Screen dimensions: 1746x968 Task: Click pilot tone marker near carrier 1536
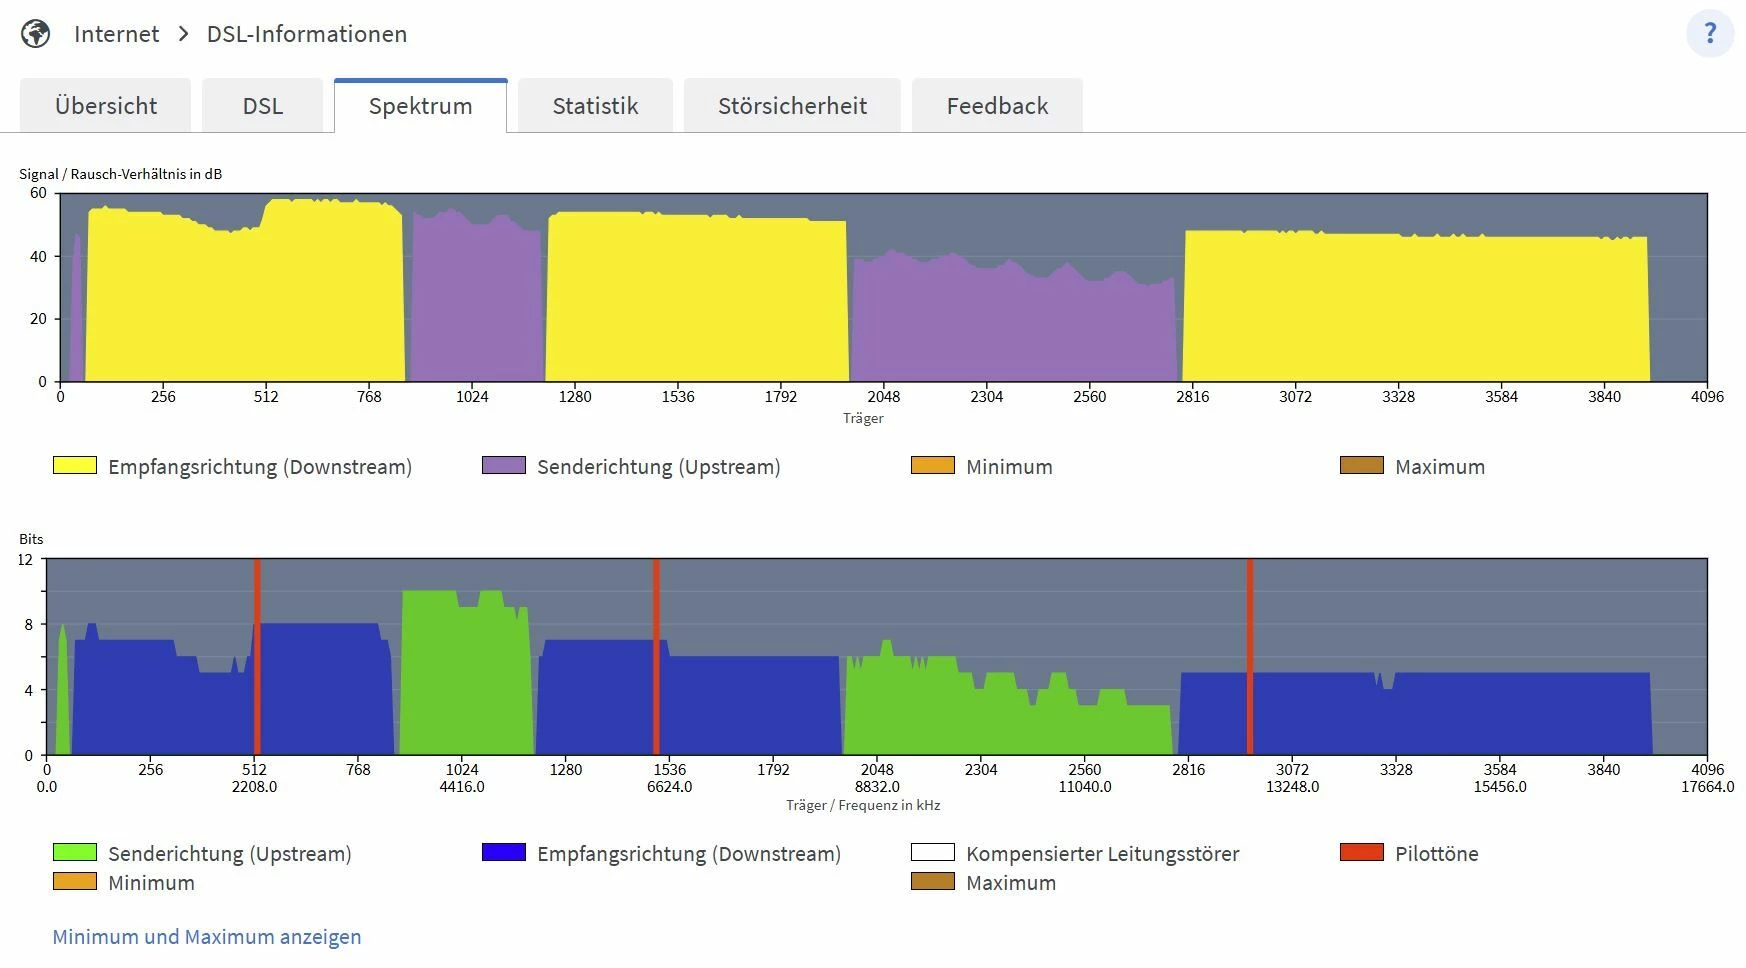(656, 656)
